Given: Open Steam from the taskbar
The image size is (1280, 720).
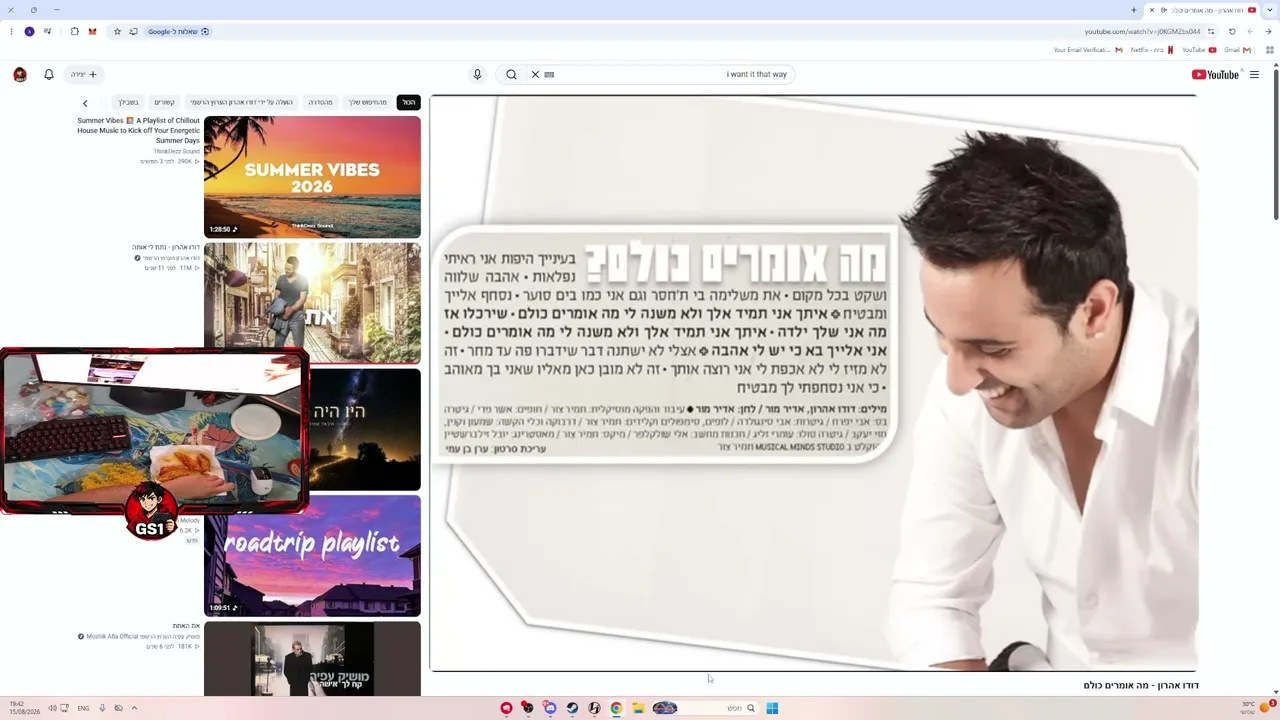Looking at the screenshot, I should 572,708.
